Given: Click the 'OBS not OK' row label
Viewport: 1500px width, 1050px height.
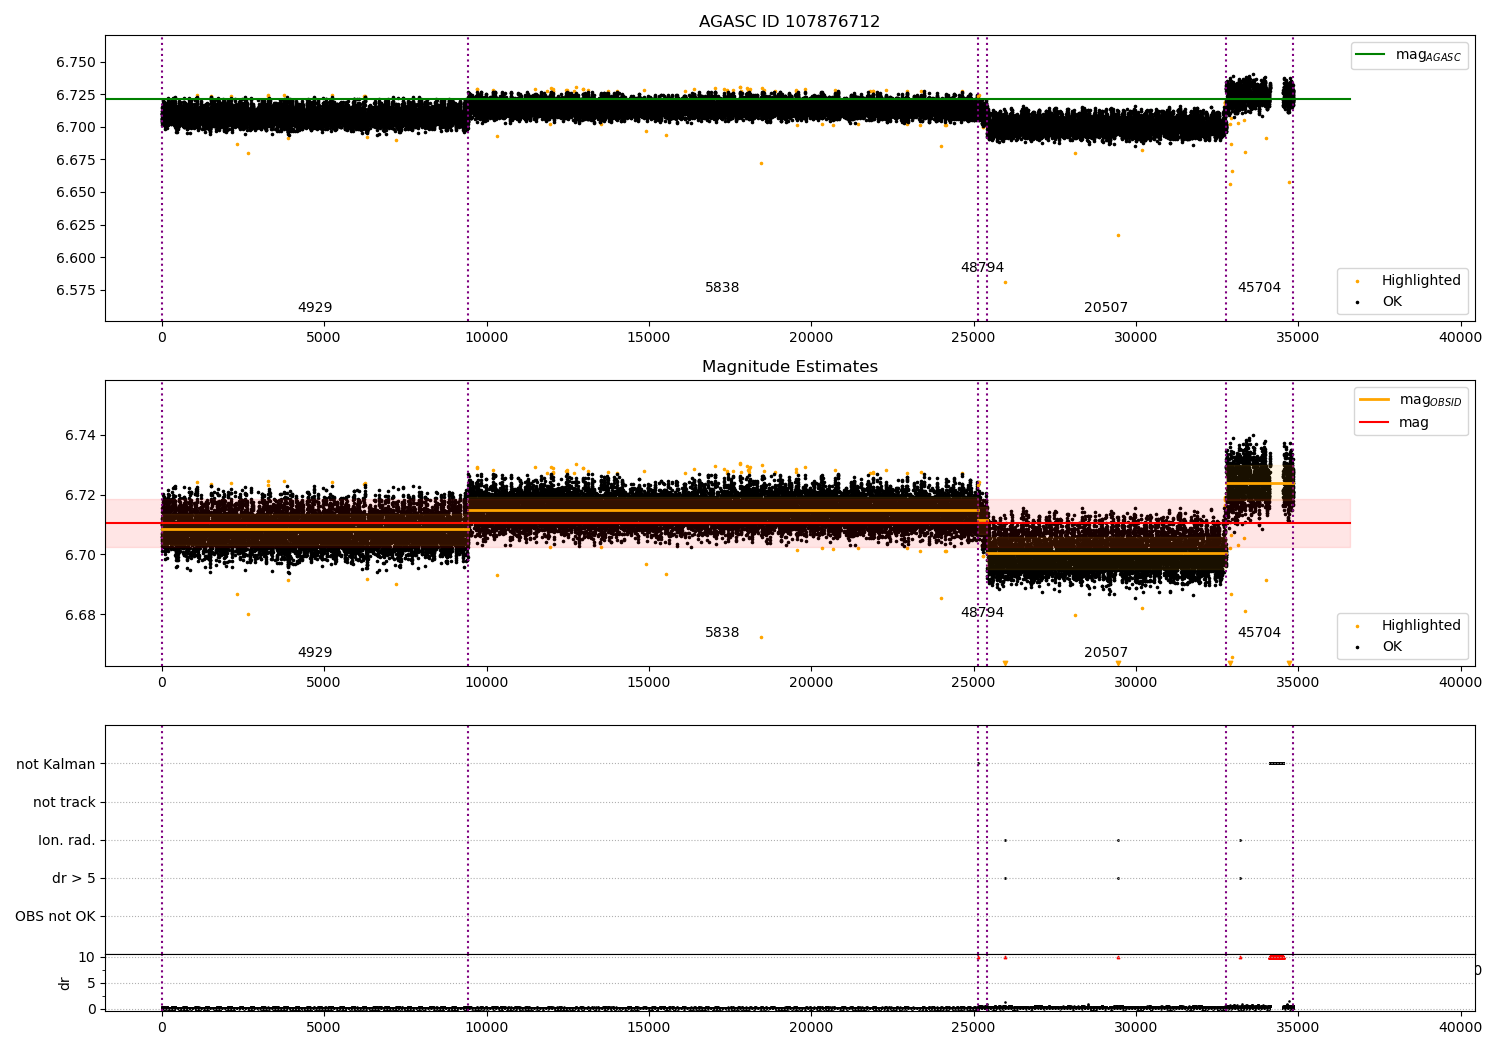Looking at the screenshot, I should point(55,916).
